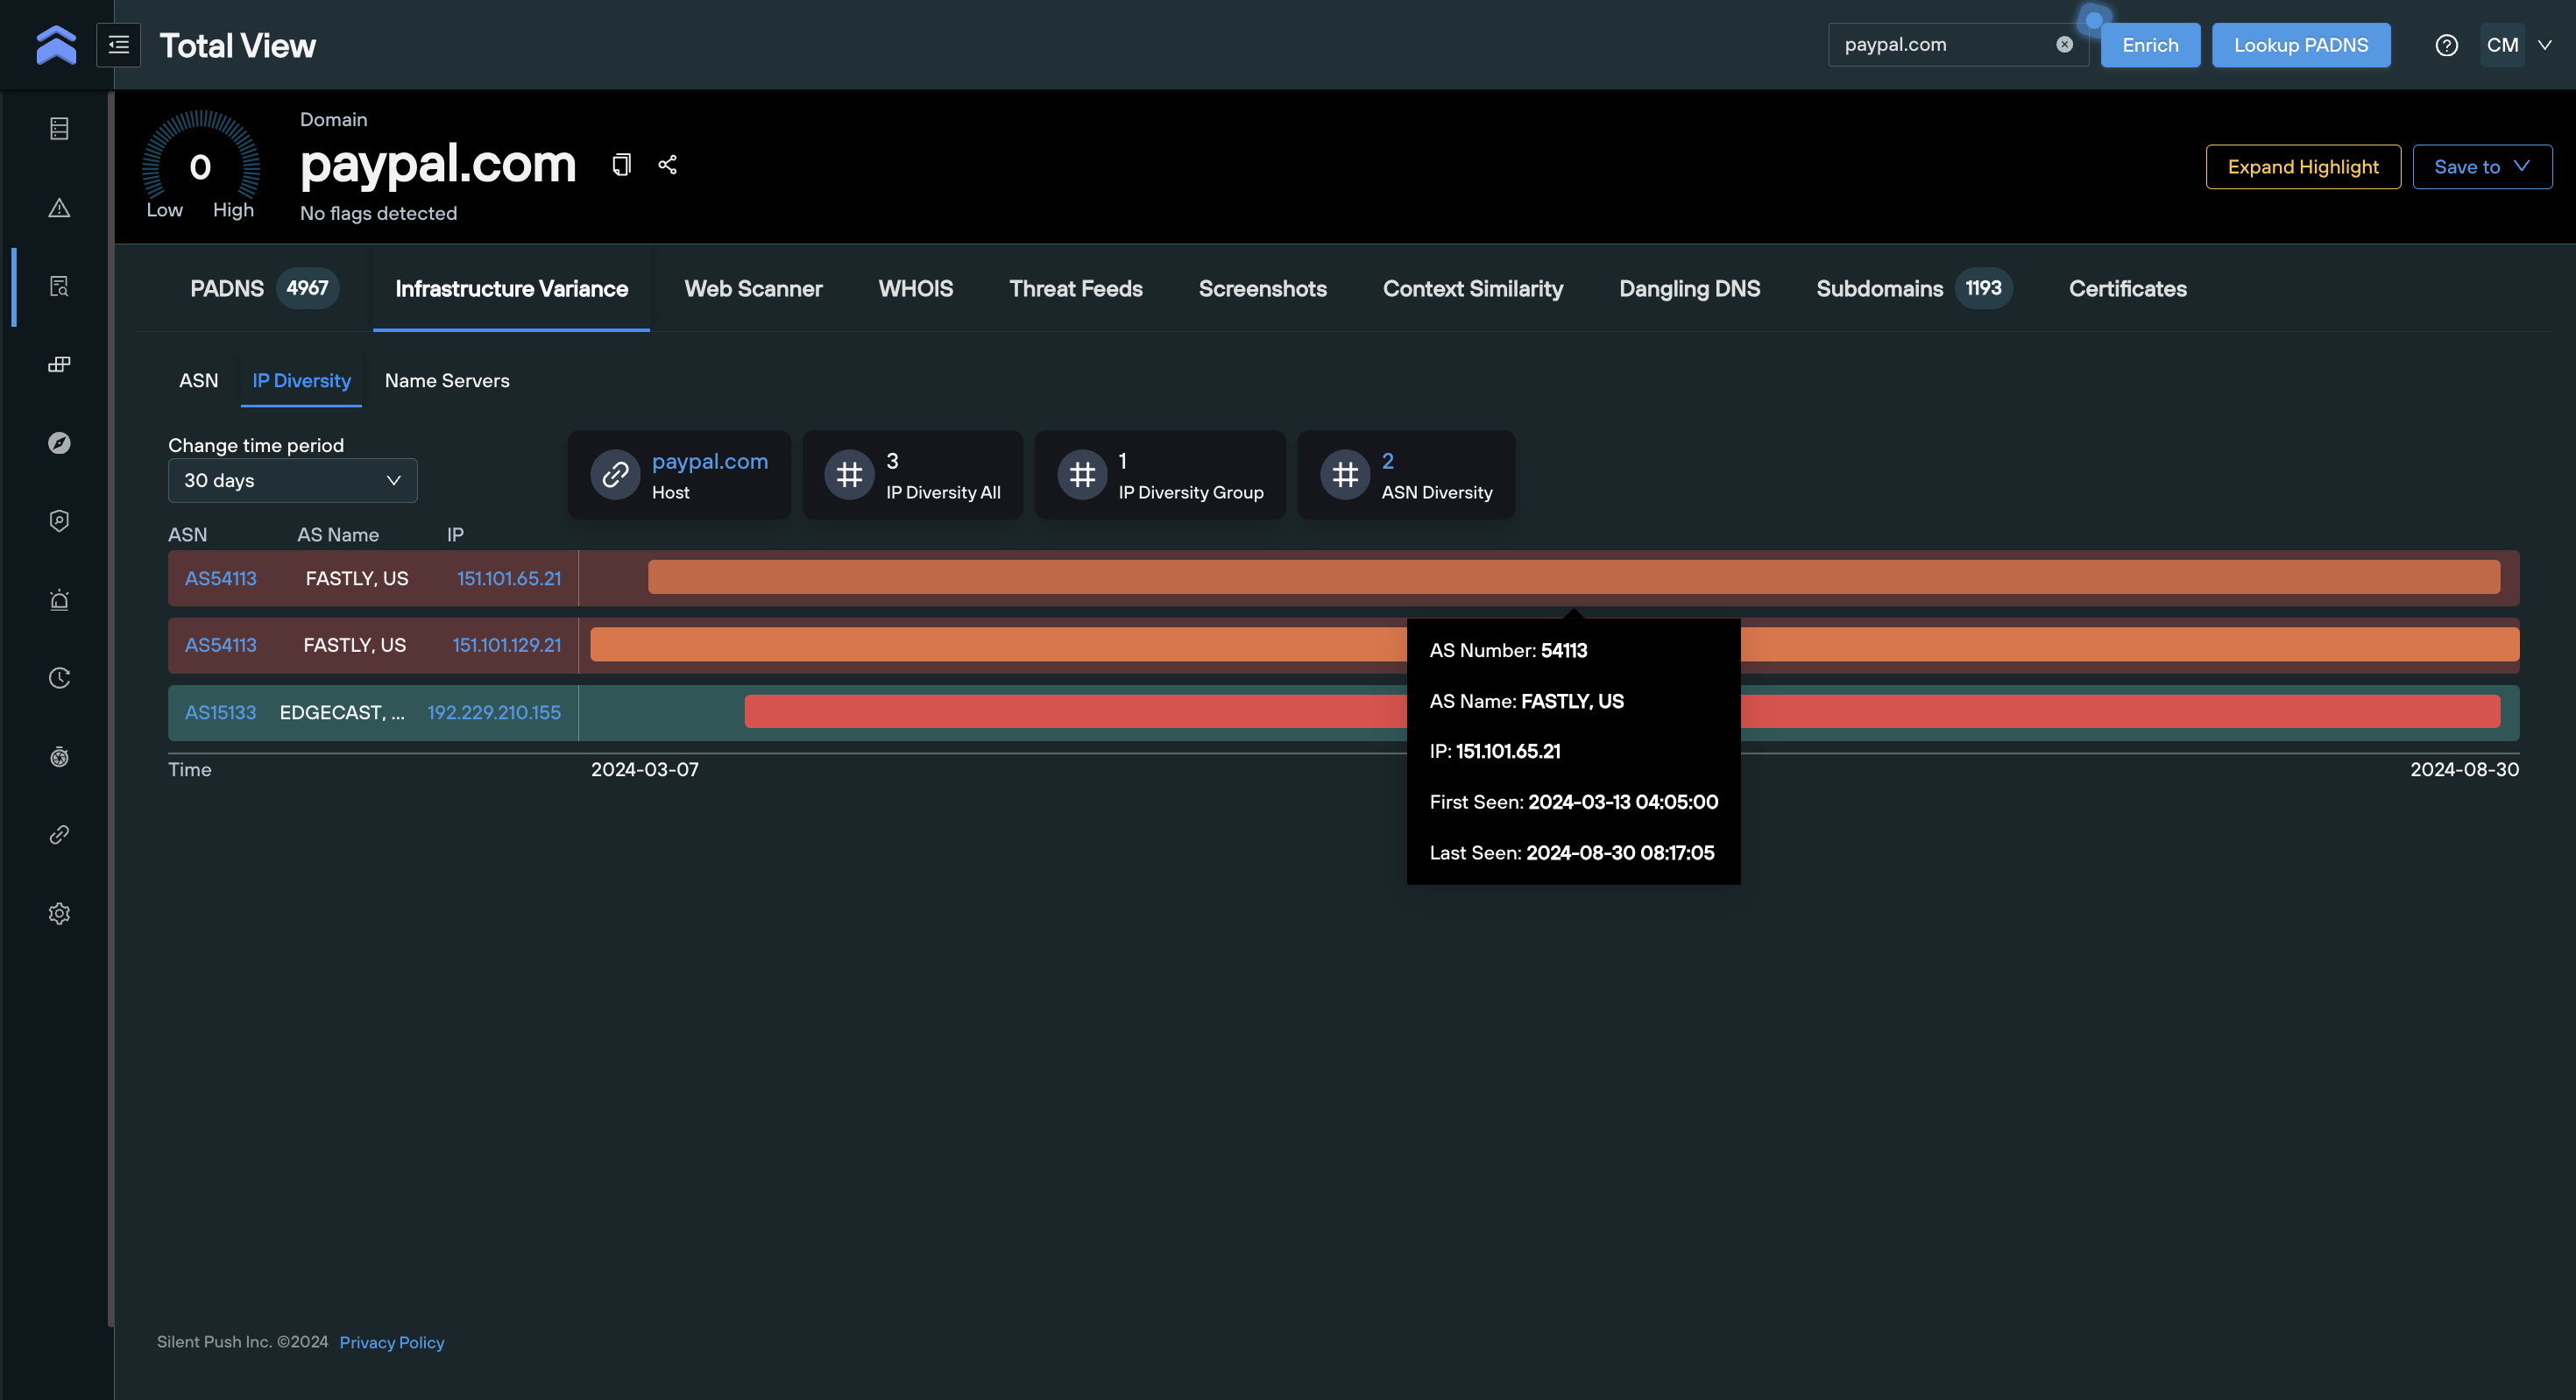Click the CM user avatar

[2502, 45]
